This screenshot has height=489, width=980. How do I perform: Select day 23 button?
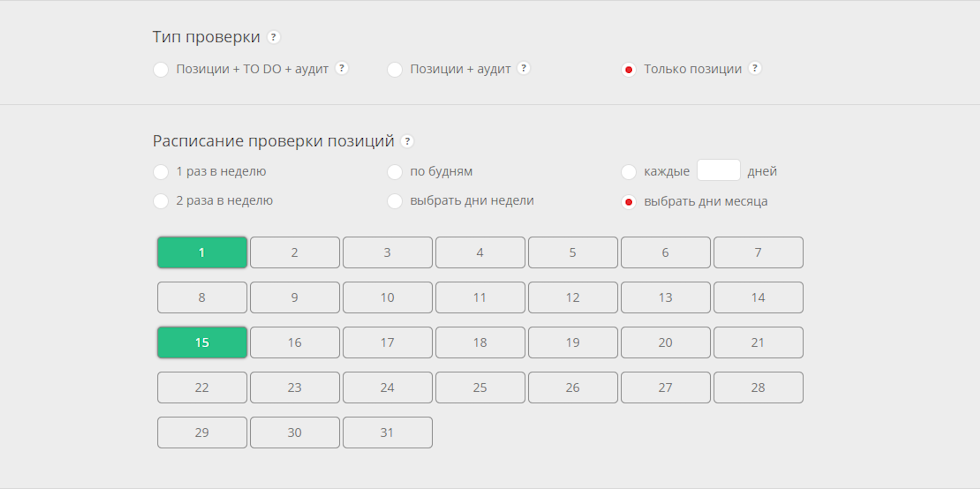[x=295, y=388]
